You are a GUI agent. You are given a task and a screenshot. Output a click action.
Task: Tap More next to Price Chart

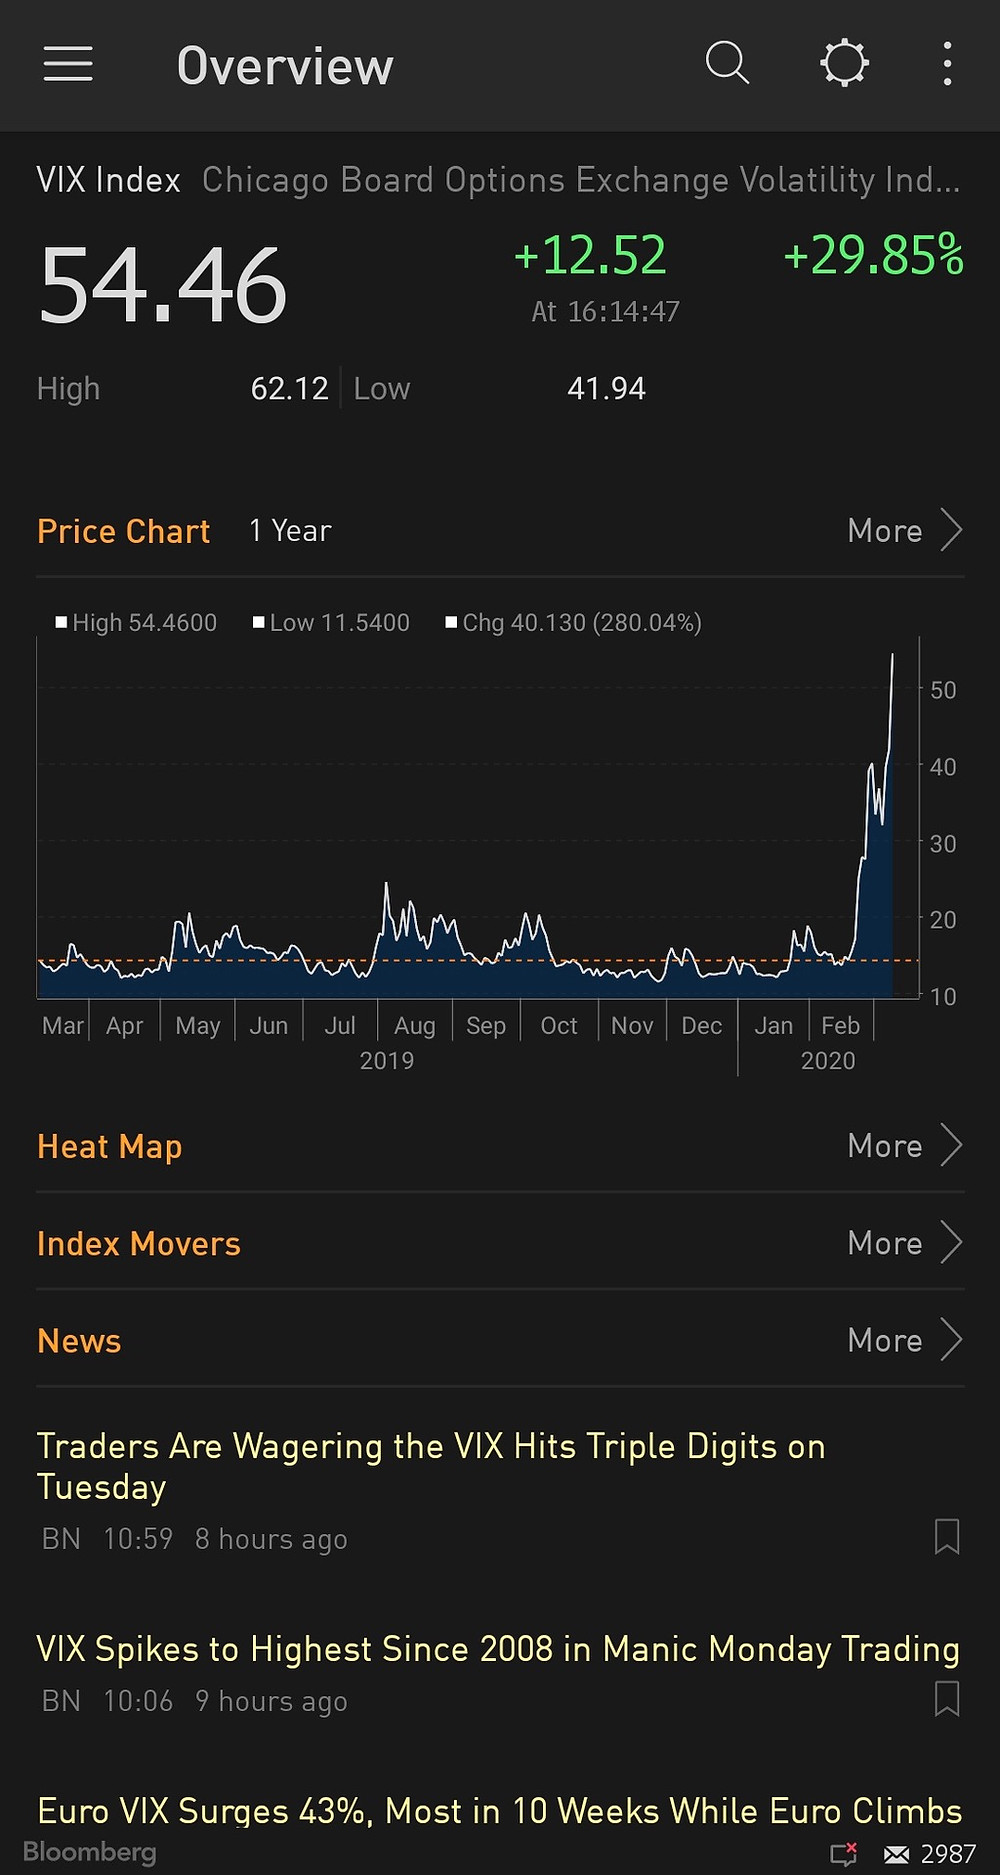click(x=884, y=531)
